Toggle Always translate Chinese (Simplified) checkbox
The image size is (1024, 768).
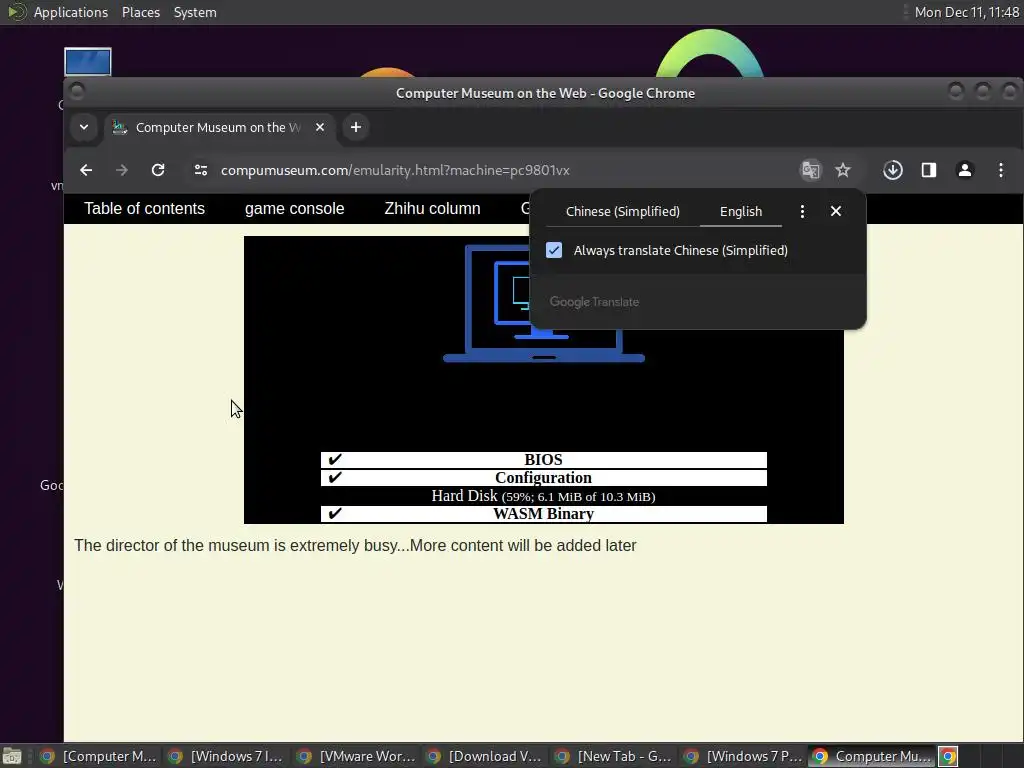tap(554, 250)
